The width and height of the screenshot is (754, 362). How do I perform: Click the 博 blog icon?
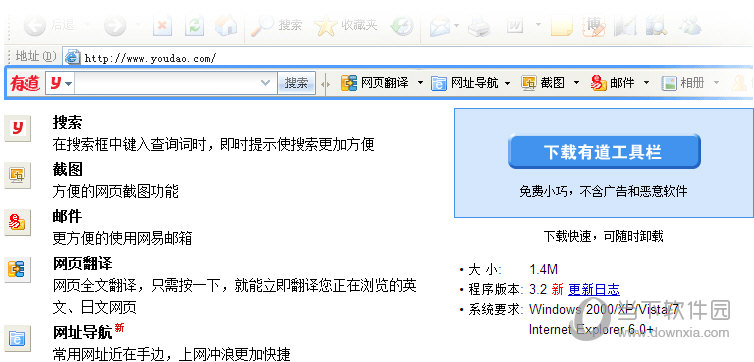click(593, 26)
